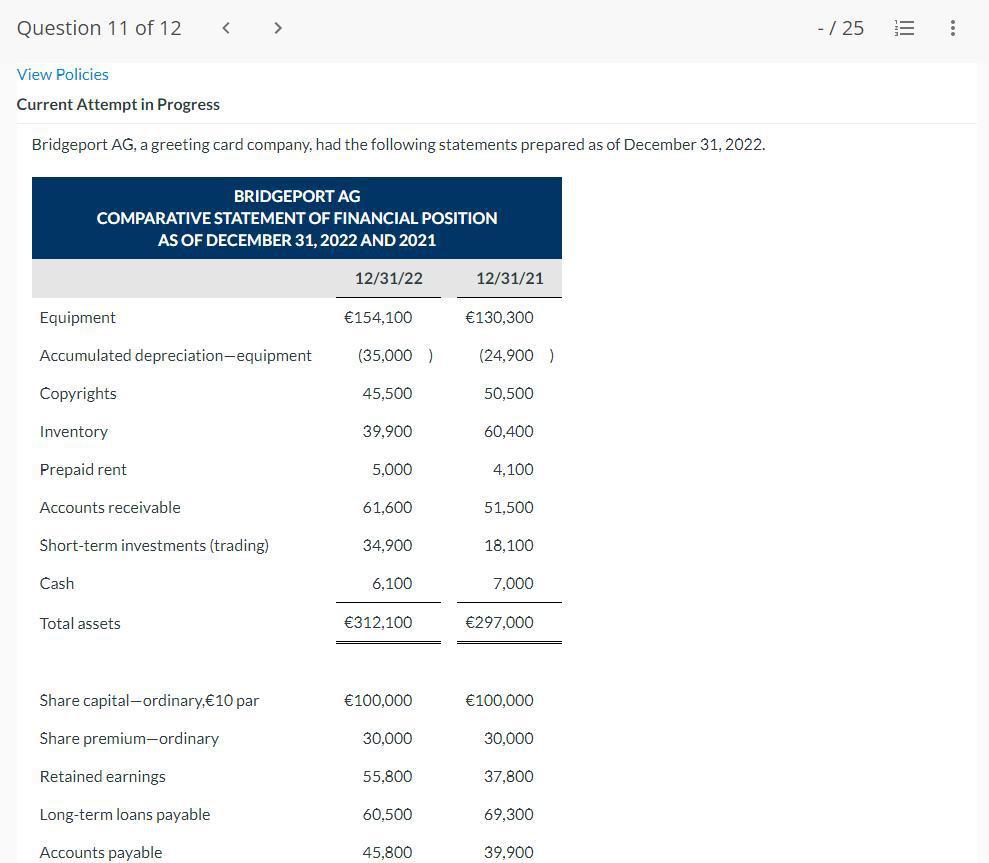989x863 pixels.
Task: Click the 61,600 accounts receivable value
Action: coord(387,507)
